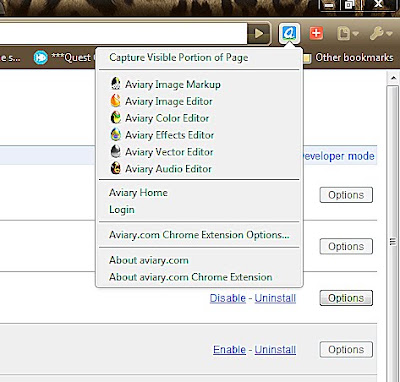Choose Aviary Vector Editor text entry
This screenshot has height=382, width=400.
click(169, 152)
